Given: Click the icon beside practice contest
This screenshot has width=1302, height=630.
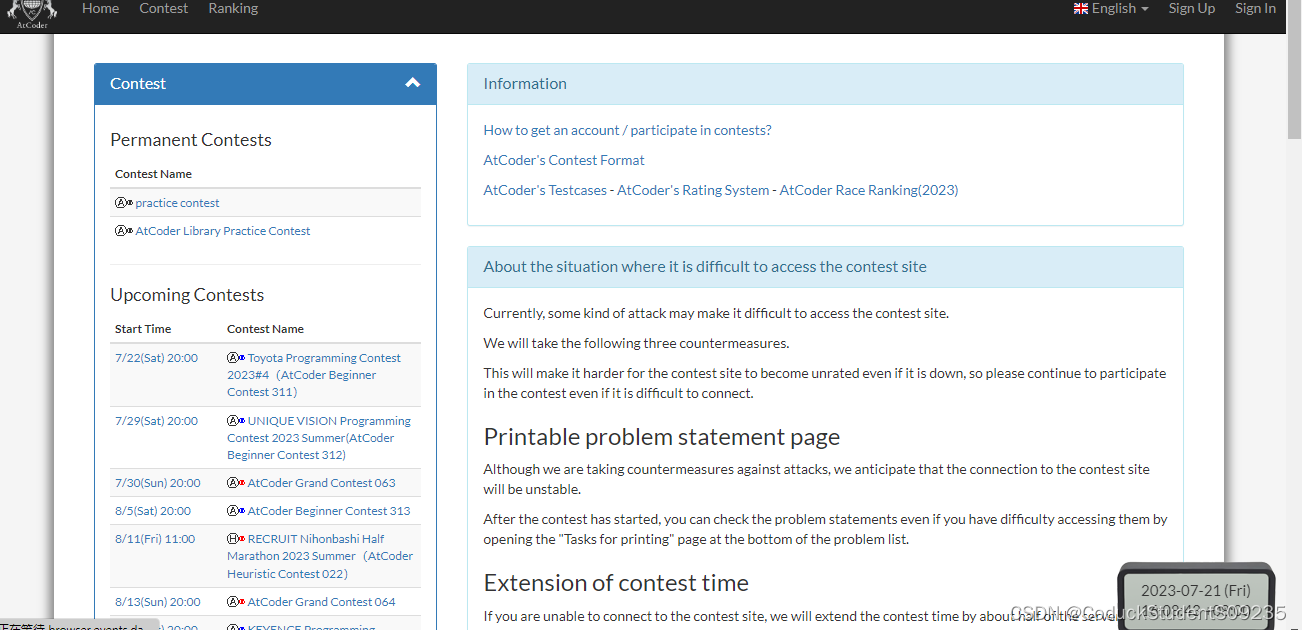Looking at the screenshot, I should pyautogui.click(x=124, y=203).
